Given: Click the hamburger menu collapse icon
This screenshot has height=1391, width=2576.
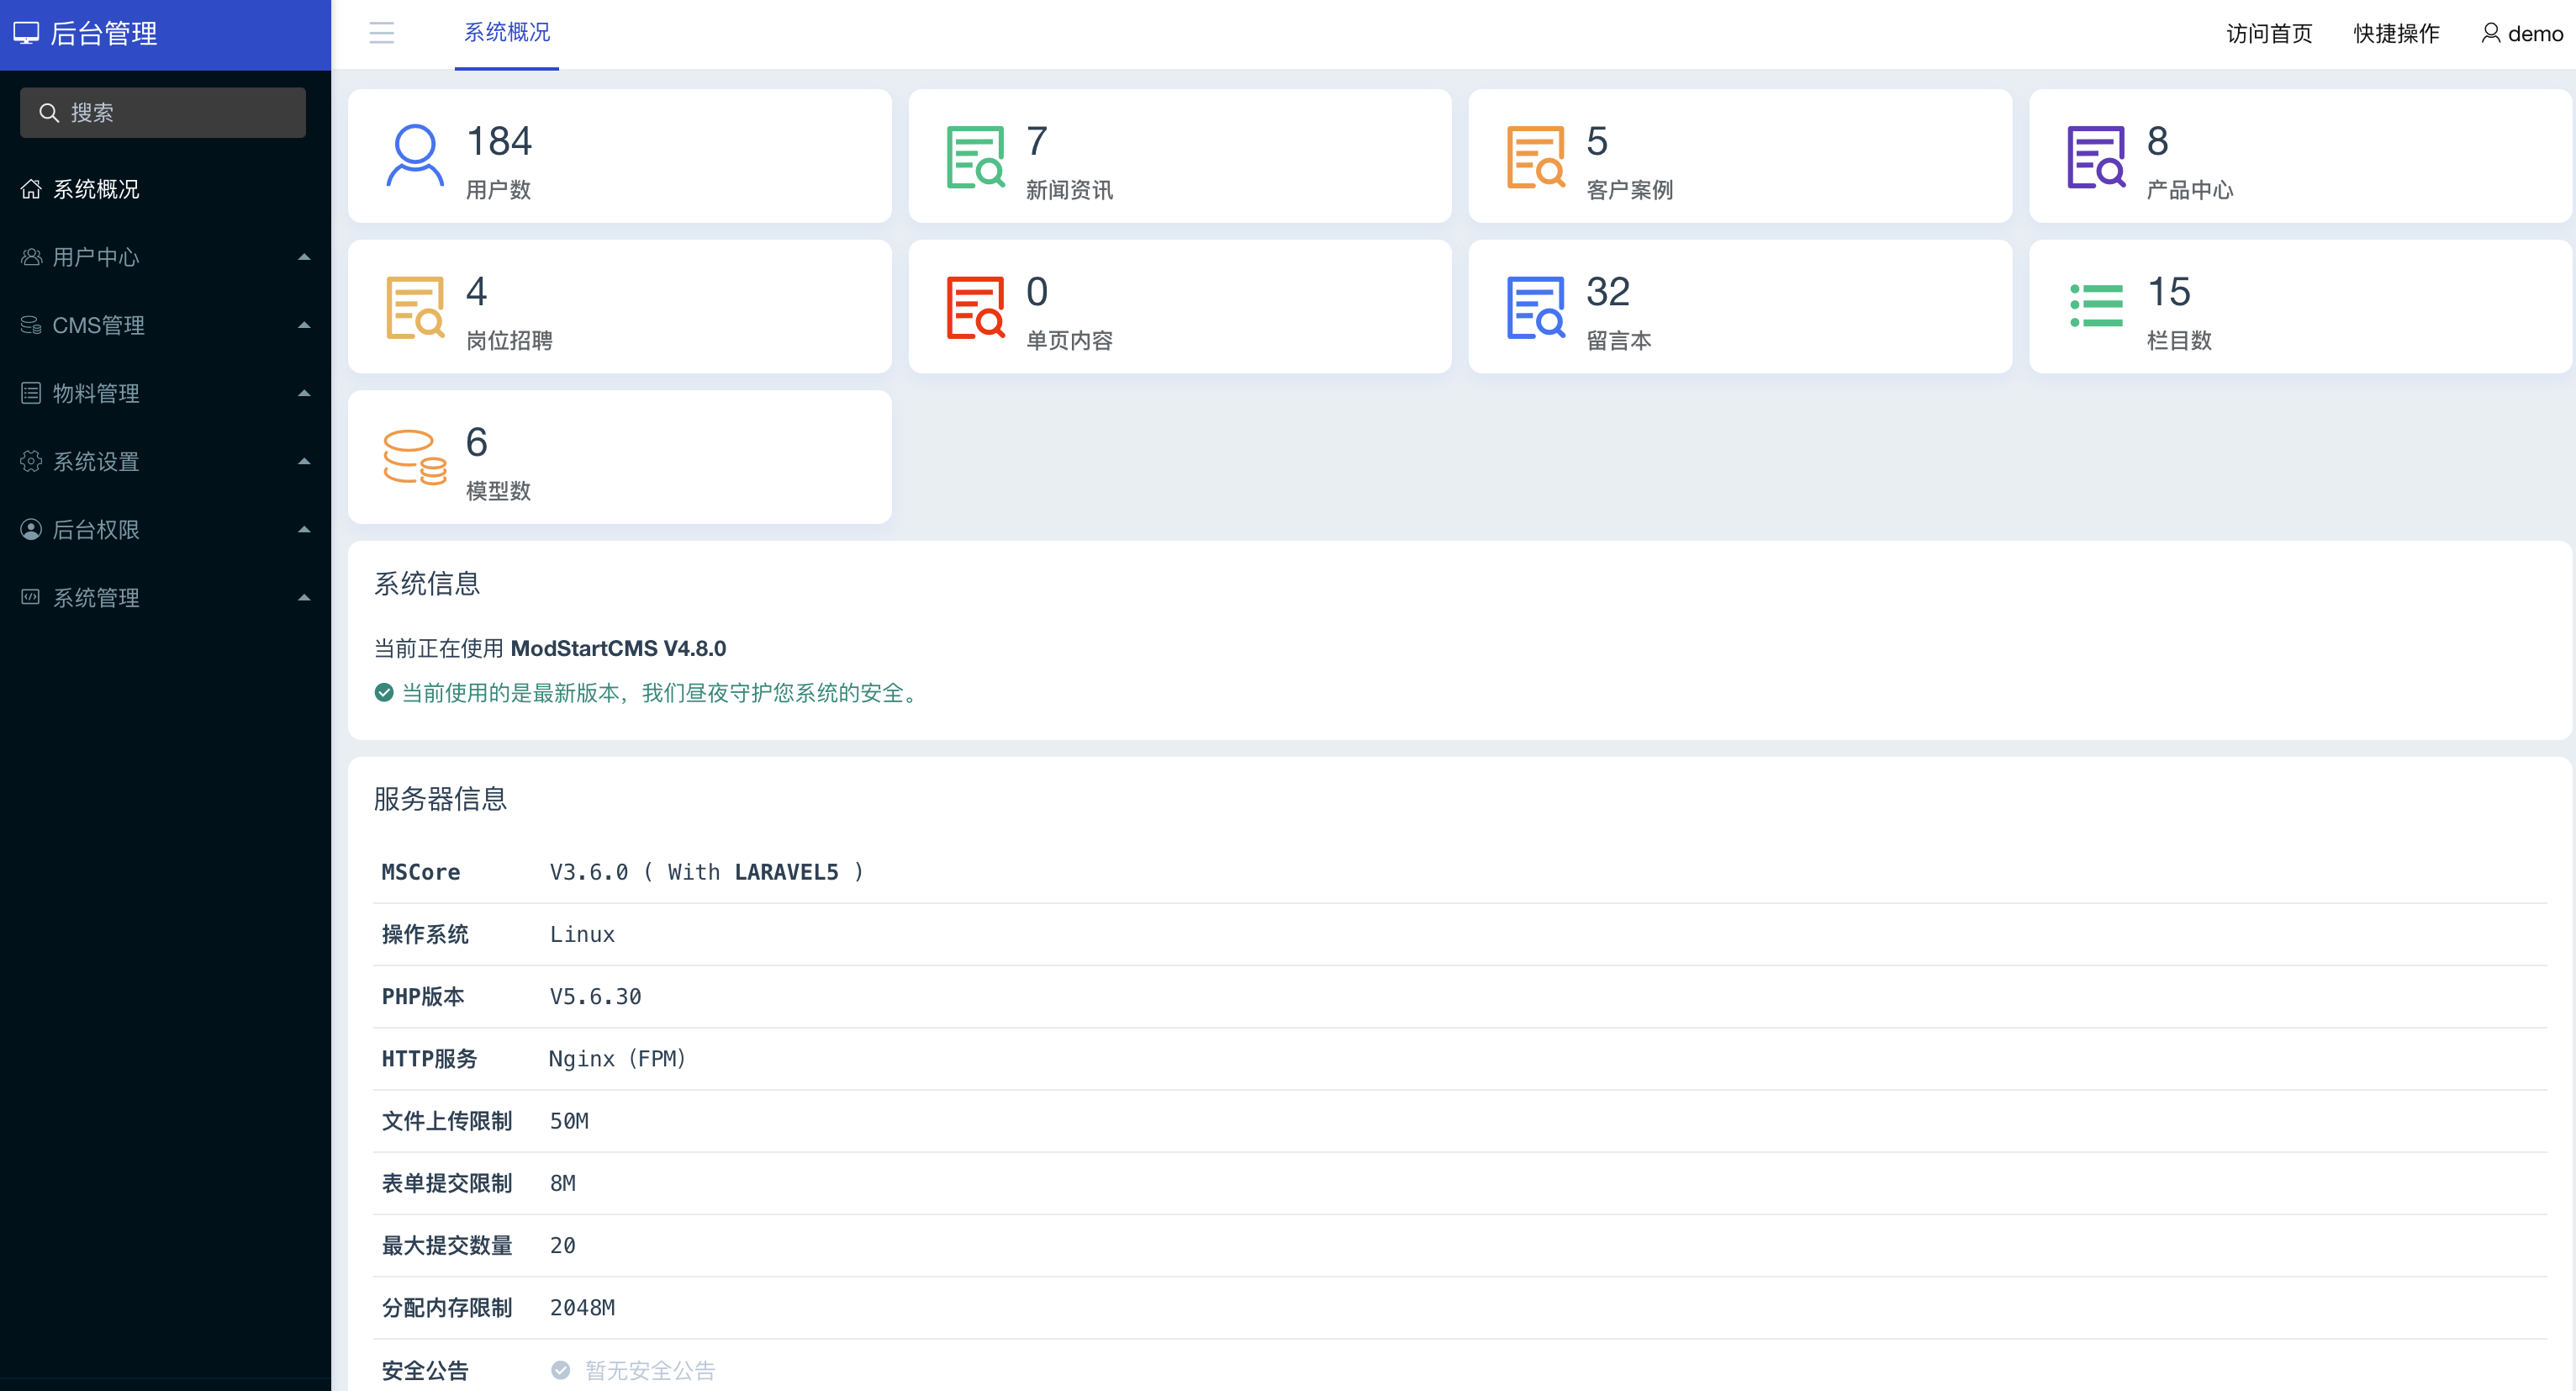Looking at the screenshot, I should click(381, 33).
